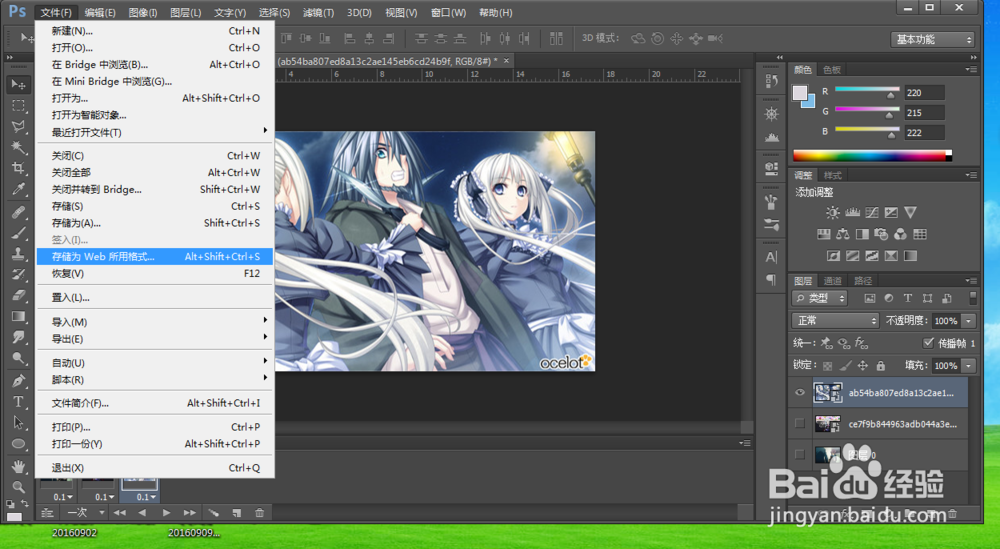Select the Eyedropper tool
The height and width of the screenshot is (549, 1000).
pos(18,189)
